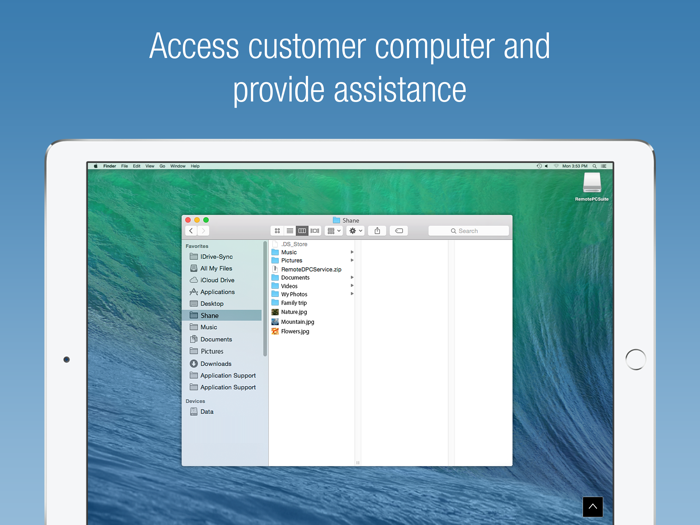Open the View menu
The height and width of the screenshot is (525, 700).
150,166
